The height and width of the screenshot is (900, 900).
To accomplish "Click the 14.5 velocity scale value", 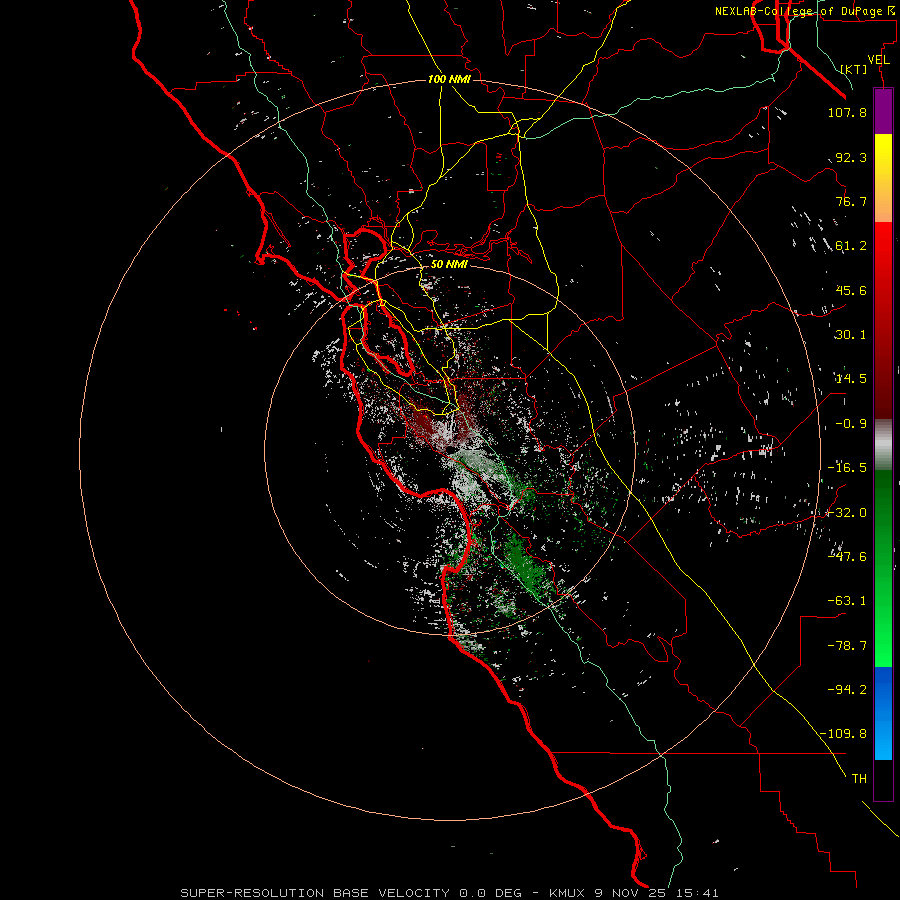I will [851, 379].
